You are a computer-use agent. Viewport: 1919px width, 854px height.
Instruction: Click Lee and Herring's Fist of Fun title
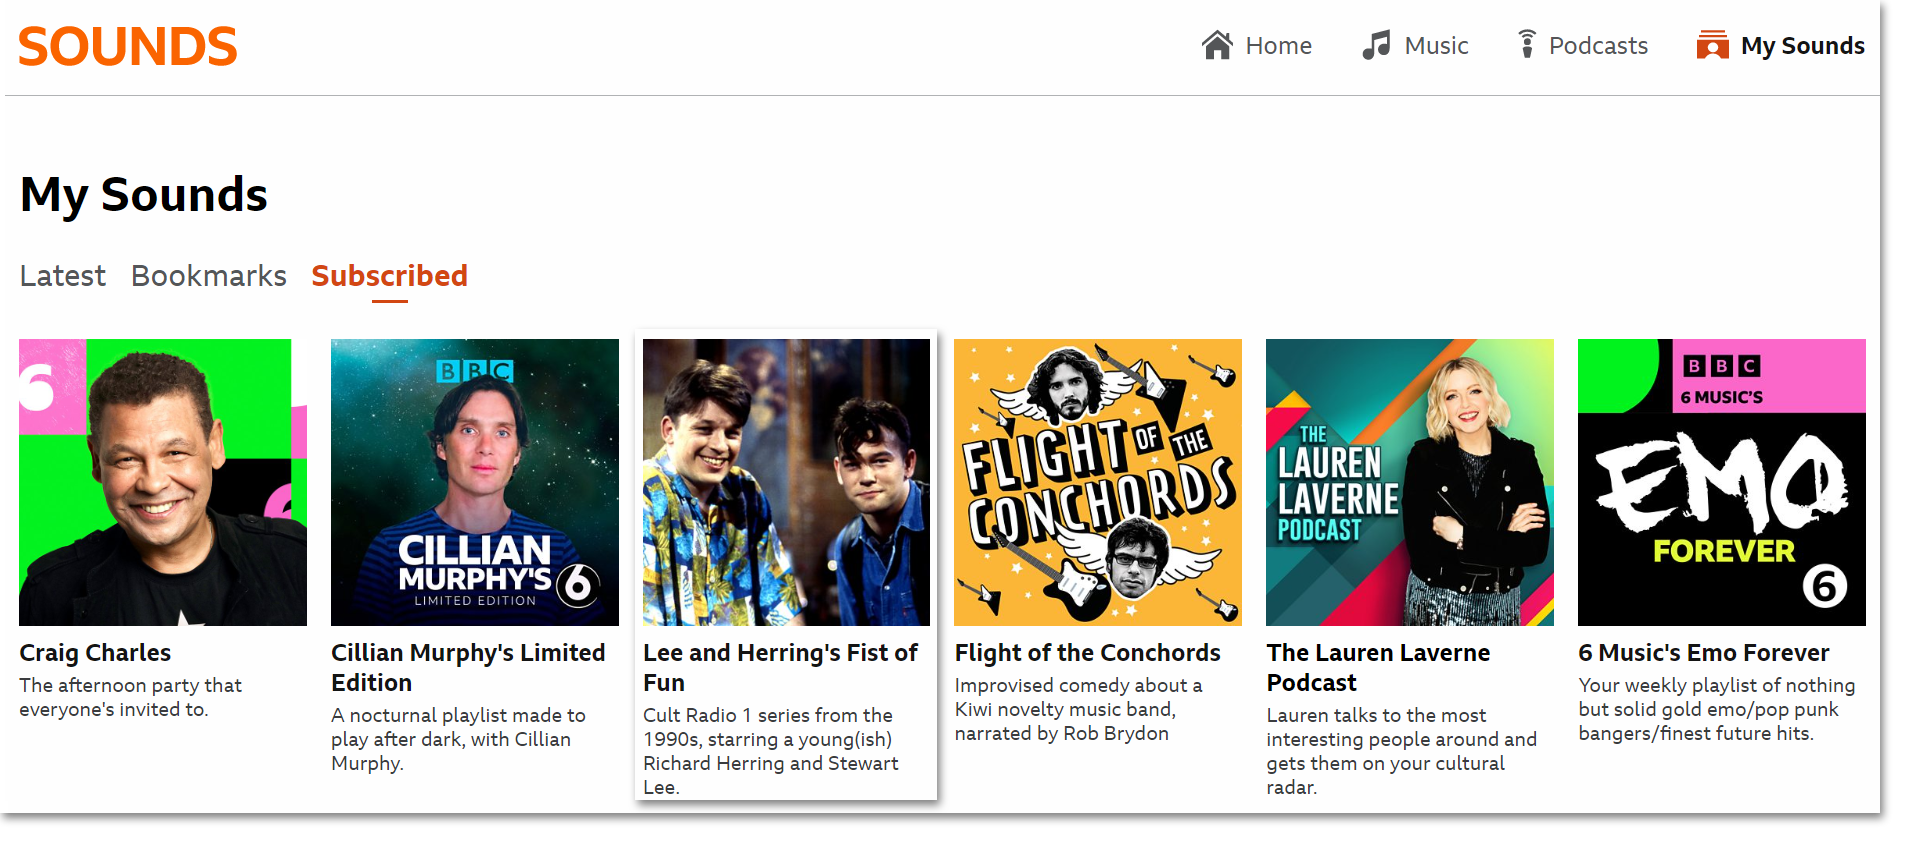[780, 668]
